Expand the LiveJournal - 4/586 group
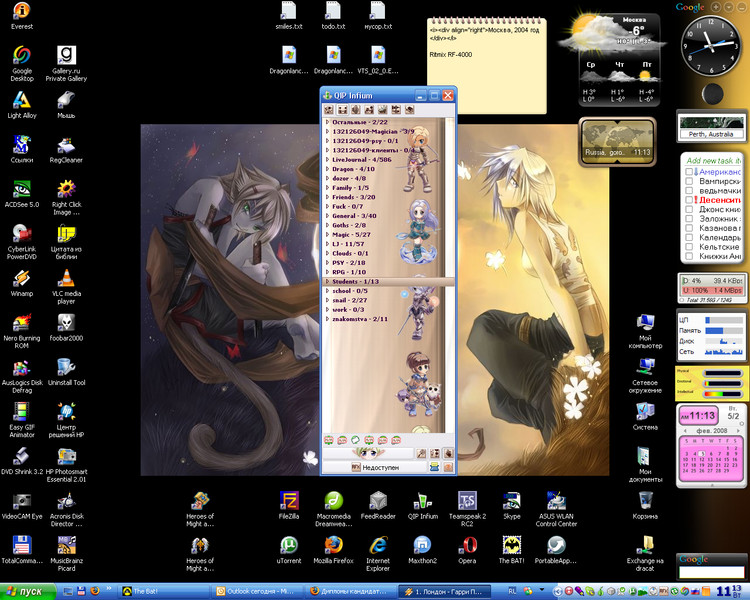The image size is (750, 600). tap(328, 159)
